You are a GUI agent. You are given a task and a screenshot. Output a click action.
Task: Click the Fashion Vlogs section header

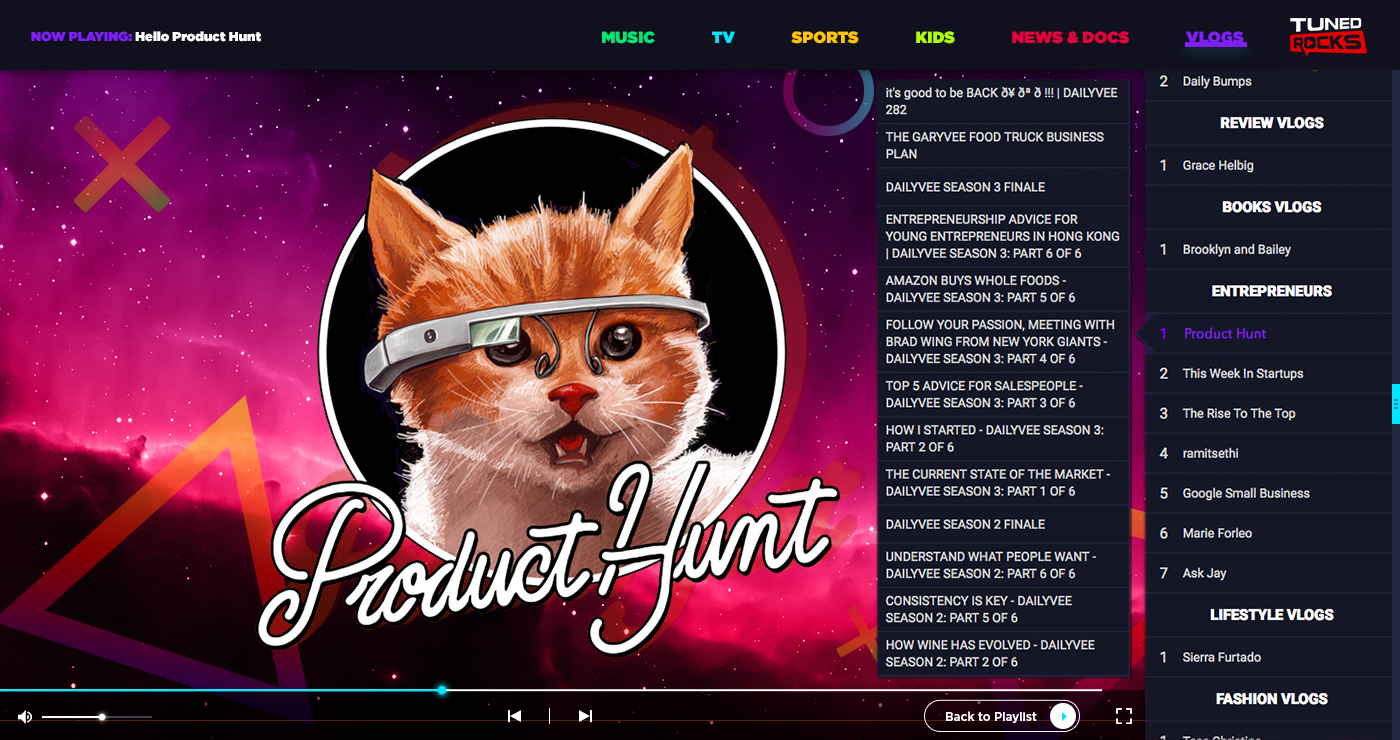tap(1272, 699)
